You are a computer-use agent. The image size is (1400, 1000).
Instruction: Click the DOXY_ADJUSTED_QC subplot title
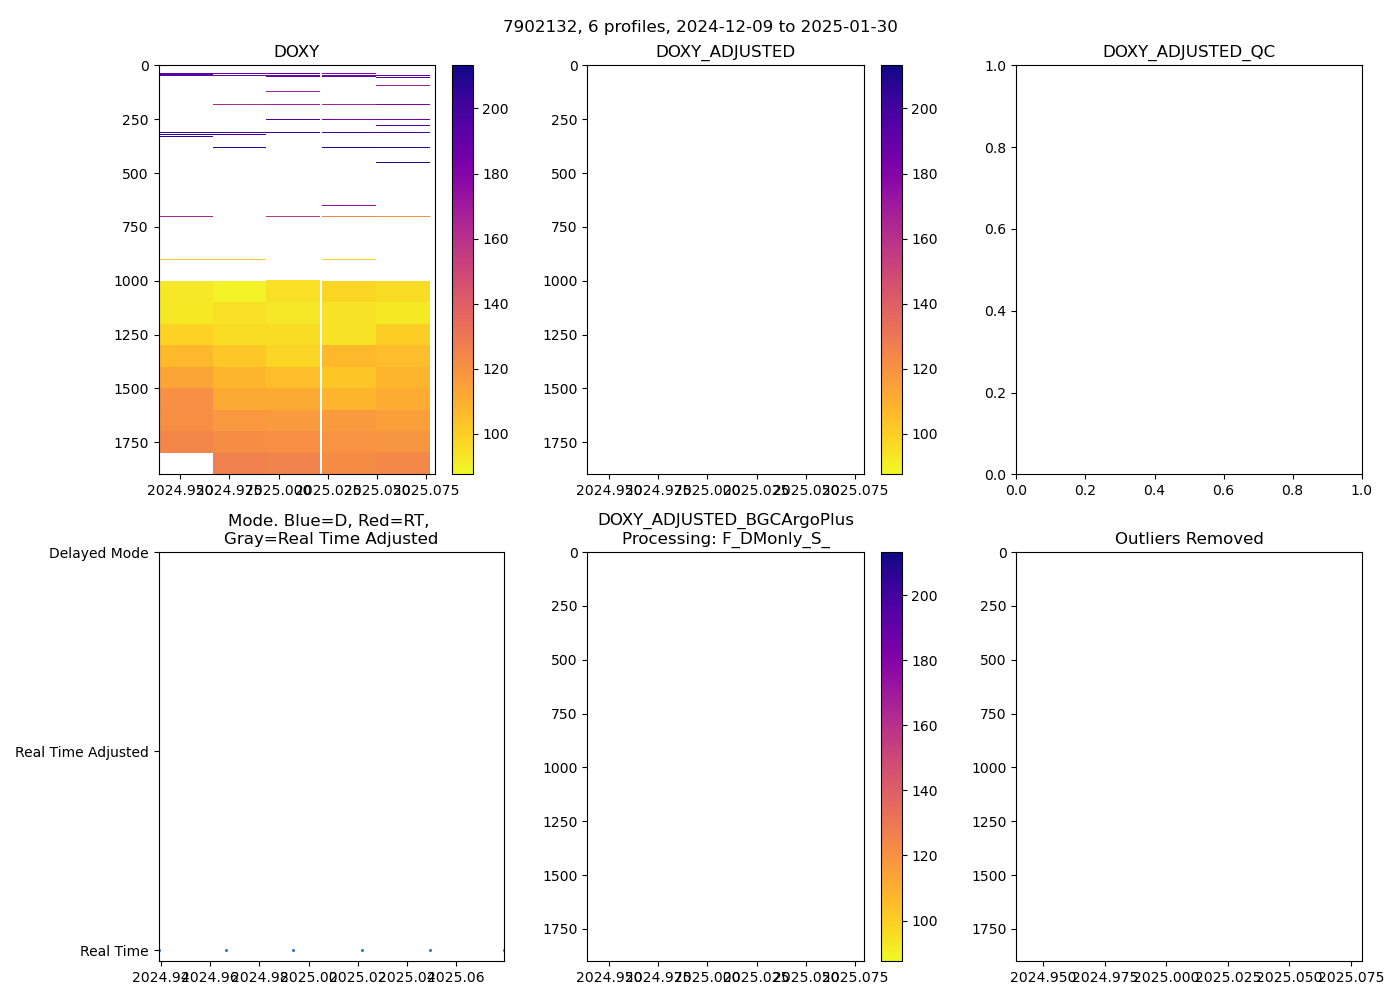click(1188, 52)
